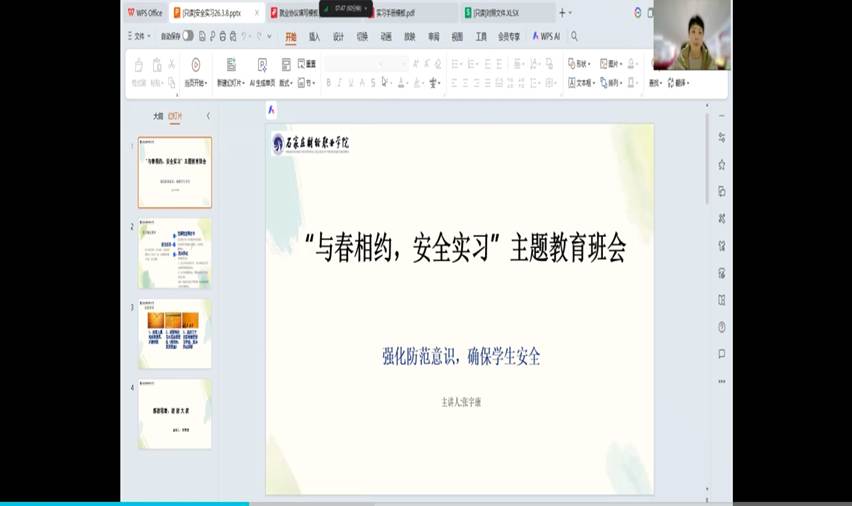
Task: Click the print icon in quick access bar
Action: coord(223,36)
